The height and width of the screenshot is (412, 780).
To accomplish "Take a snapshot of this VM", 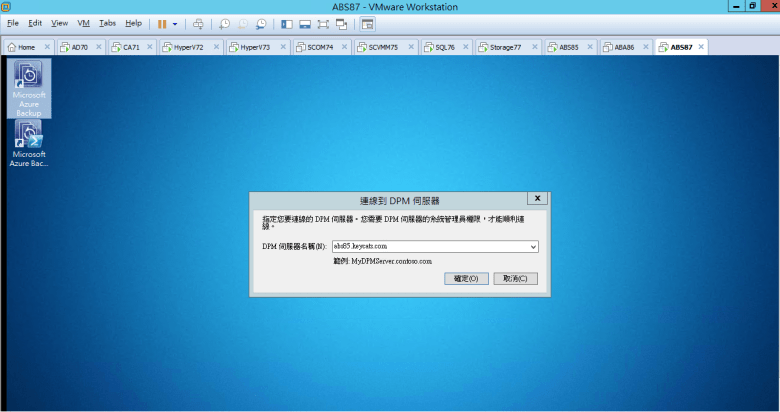I will pyautogui.click(x=225, y=23).
